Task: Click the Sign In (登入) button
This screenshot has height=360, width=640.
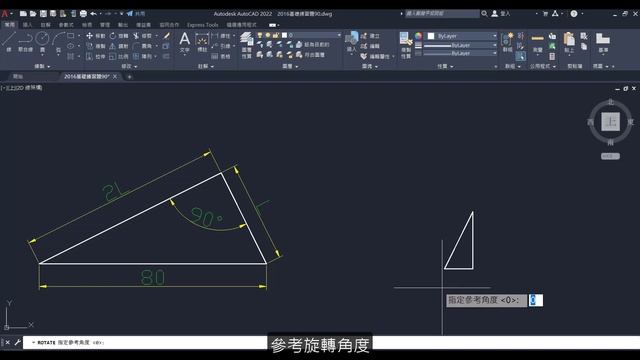Action: tap(501, 13)
